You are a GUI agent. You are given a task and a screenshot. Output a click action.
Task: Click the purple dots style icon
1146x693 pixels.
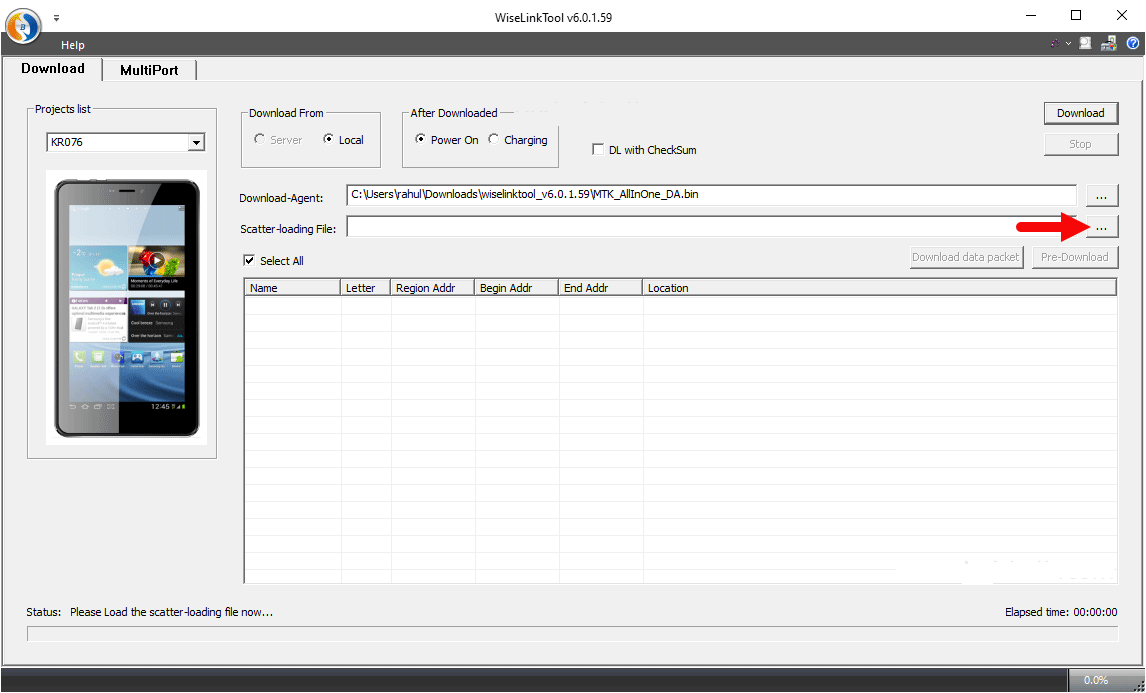[x=1055, y=44]
